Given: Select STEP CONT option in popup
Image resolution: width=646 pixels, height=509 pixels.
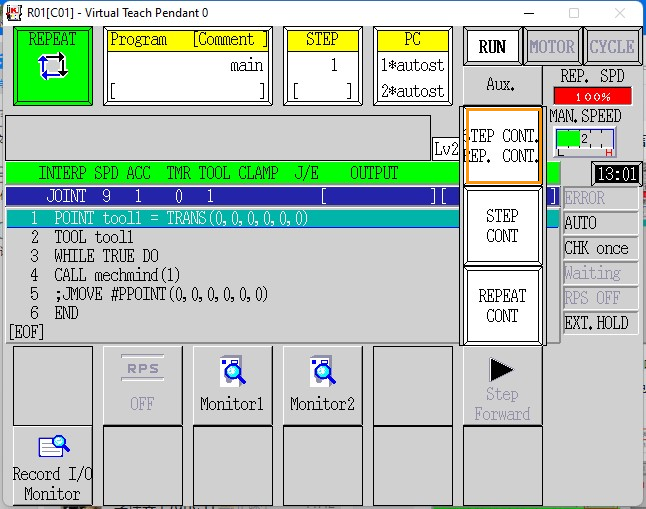Looking at the screenshot, I should 502,226.
